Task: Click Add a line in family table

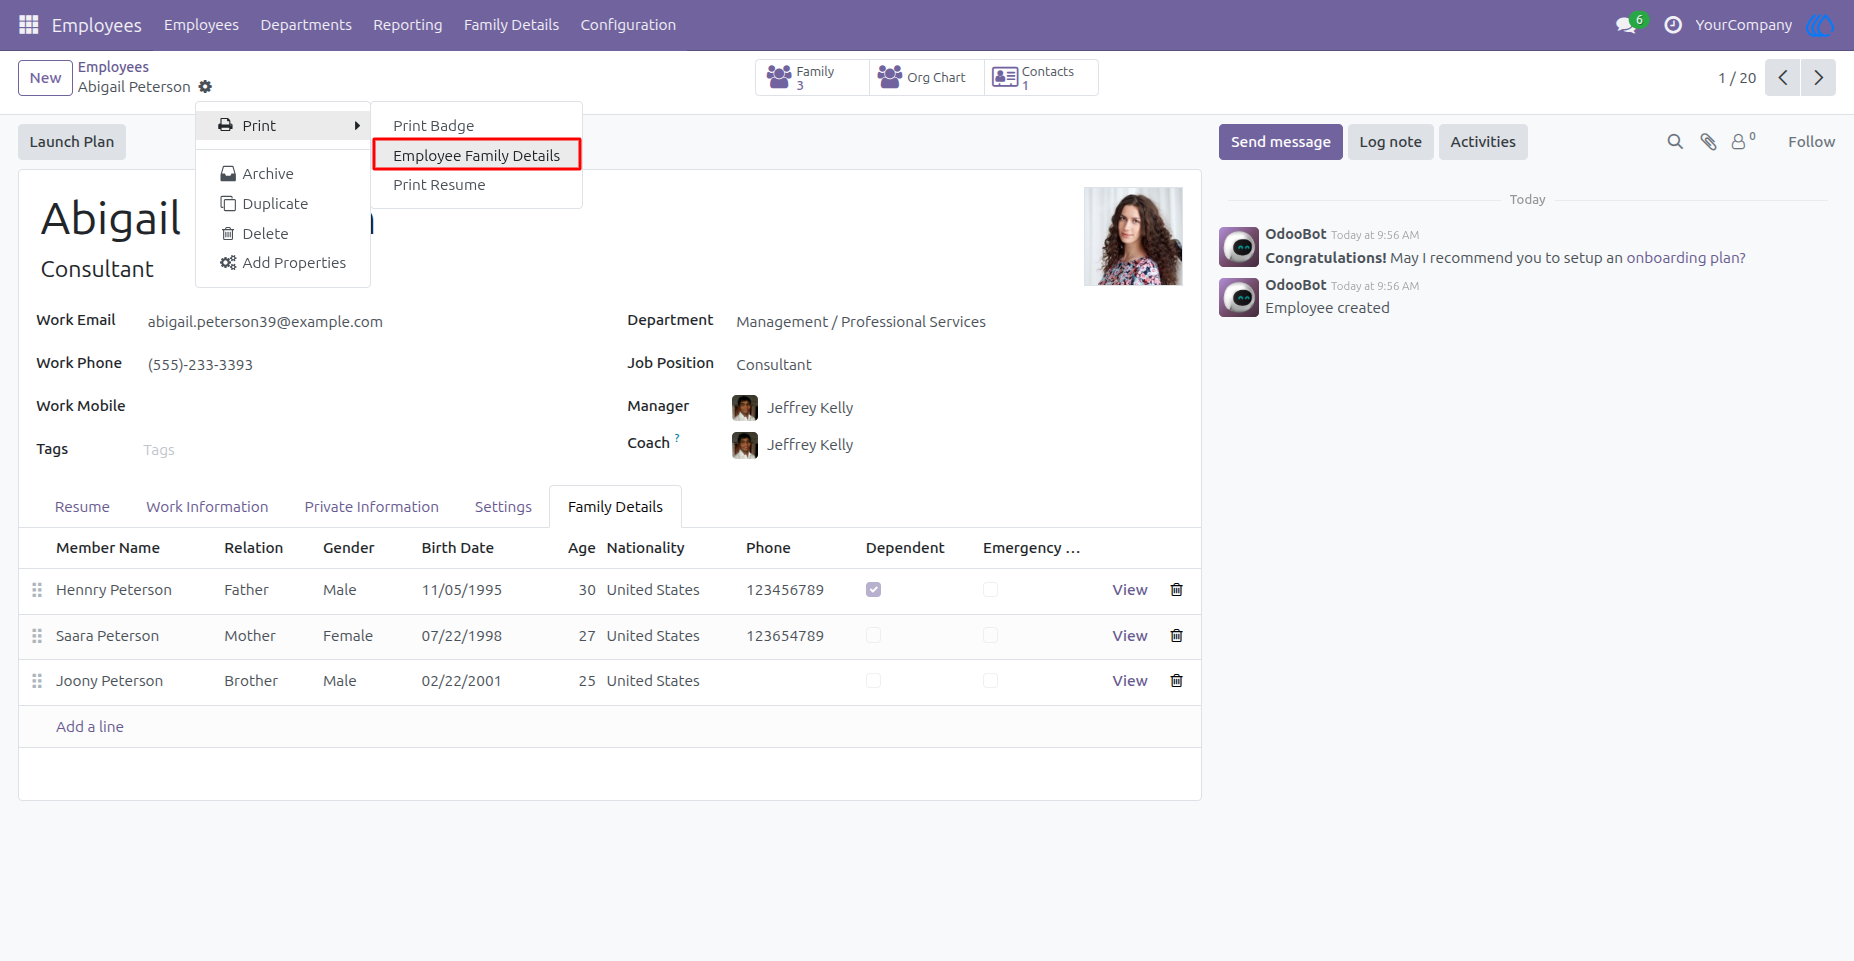Action: (90, 727)
